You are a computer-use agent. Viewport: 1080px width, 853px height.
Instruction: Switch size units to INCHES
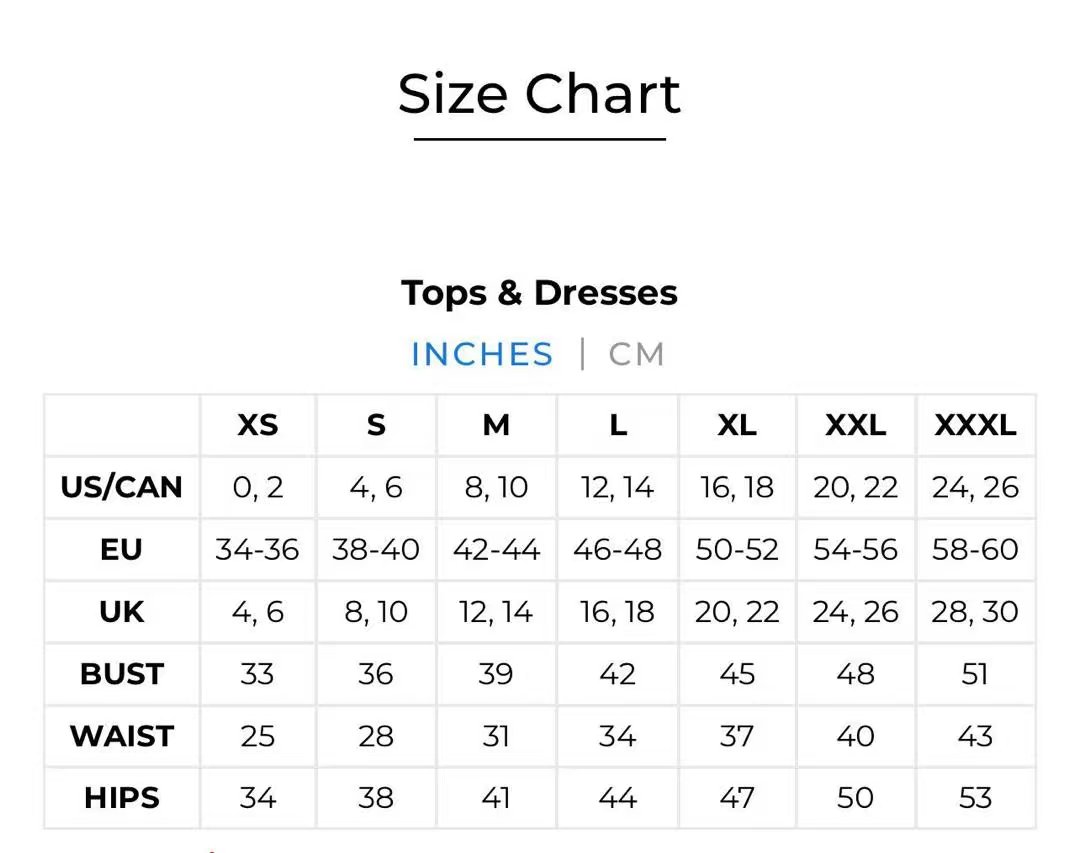tap(482, 354)
